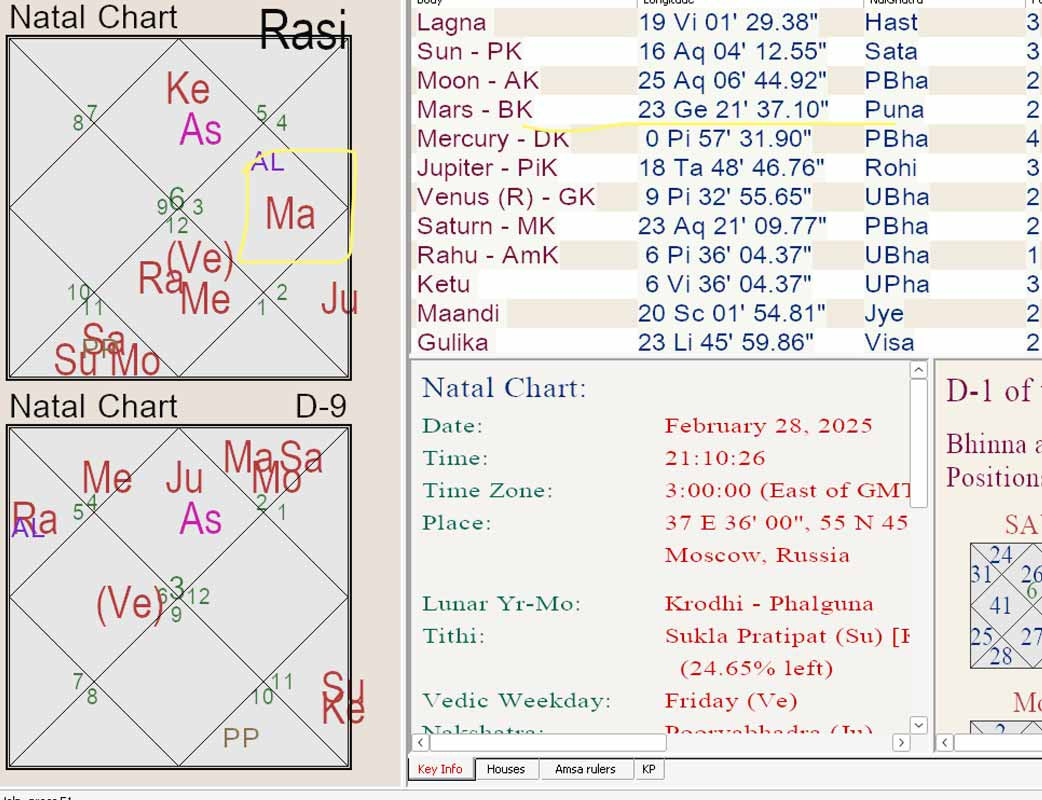The image size is (1042, 800).
Task: Click the SAV ashtakavarga mini chart
Action: (x=1005, y=605)
